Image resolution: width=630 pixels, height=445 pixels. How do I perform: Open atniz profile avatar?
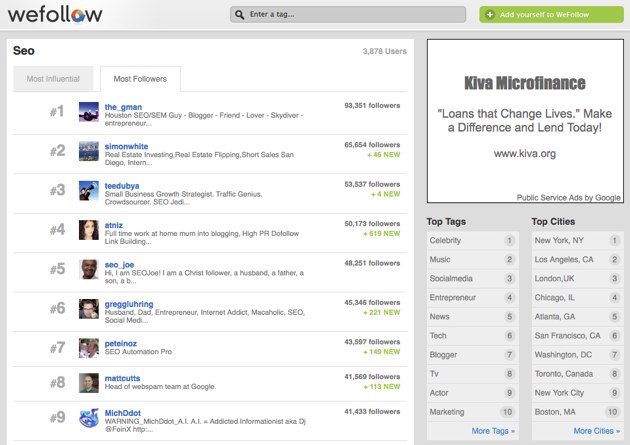pos(89,230)
